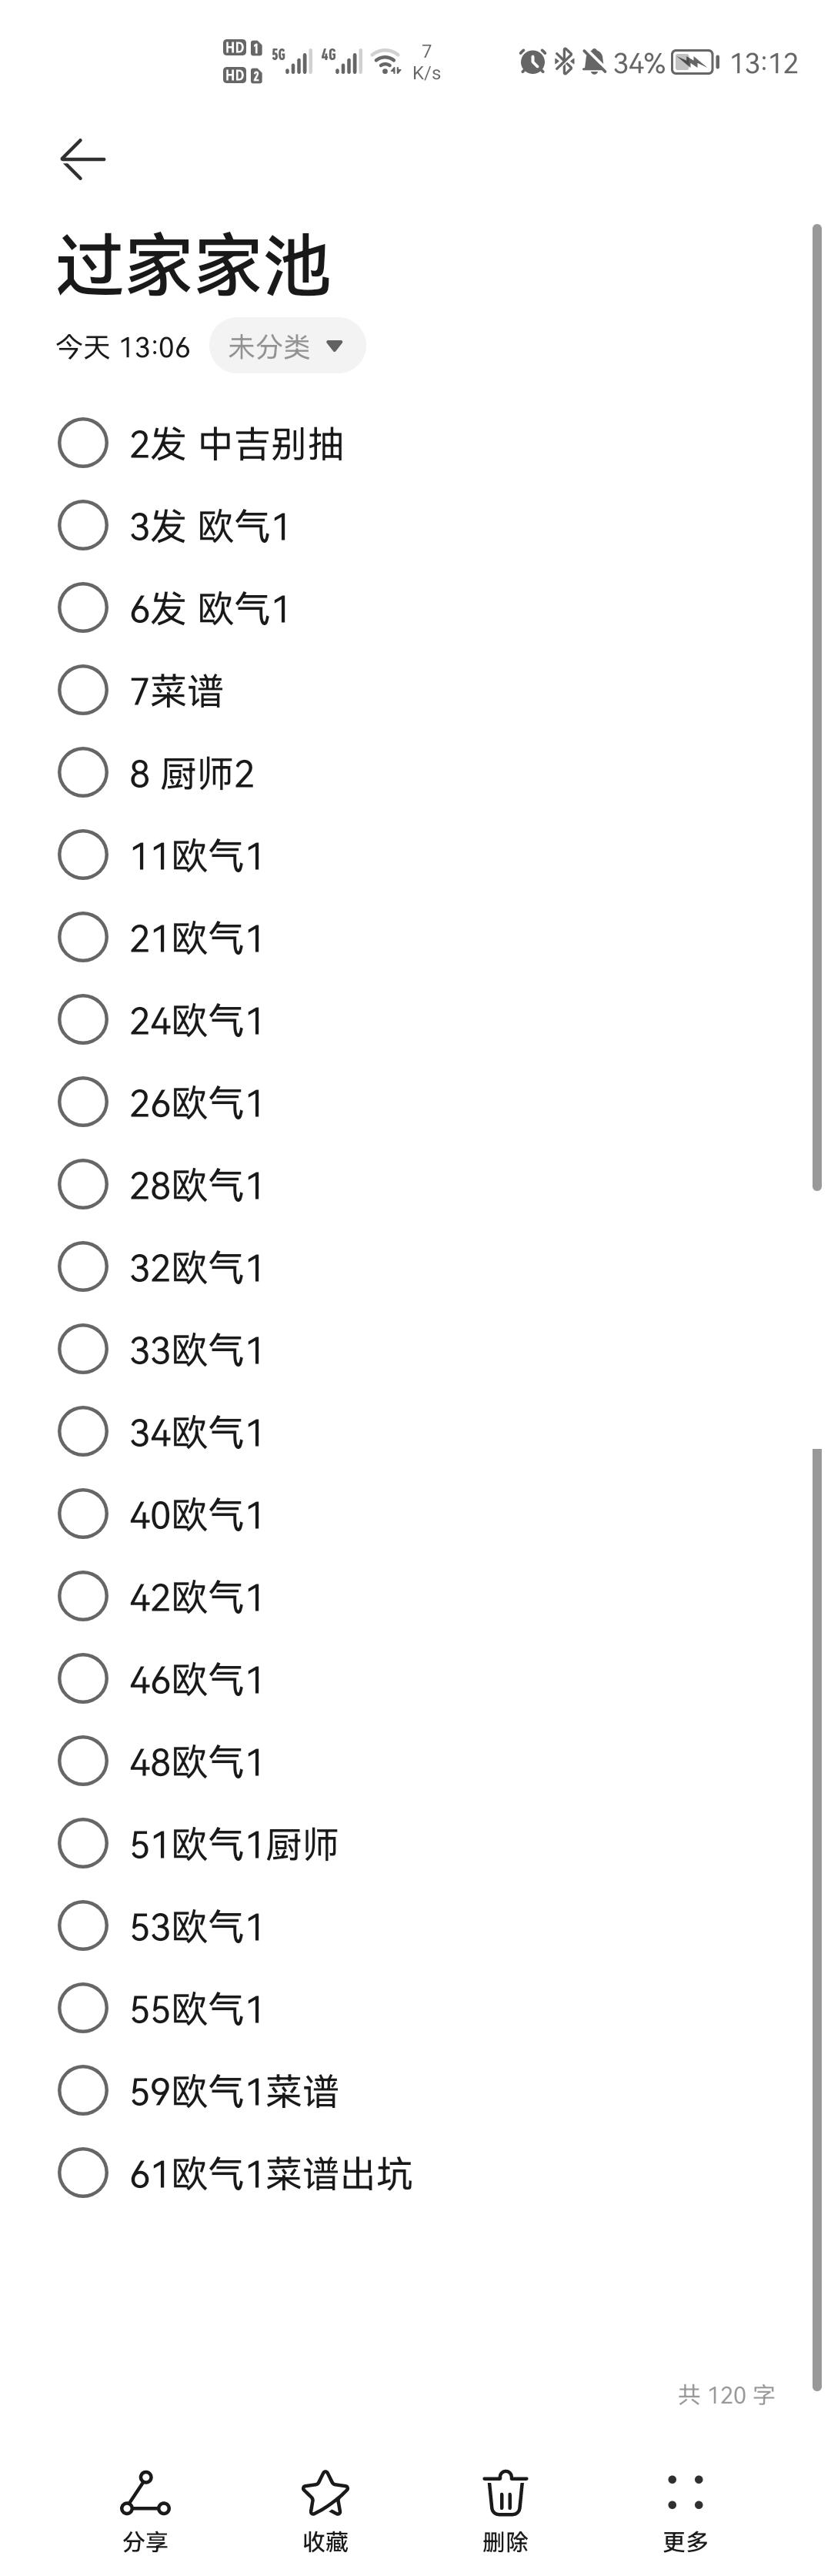Open the four-dot more options icon
The width and height of the screenshot is (831, 2576).
pyautogui.click(x=685, y=2493)
